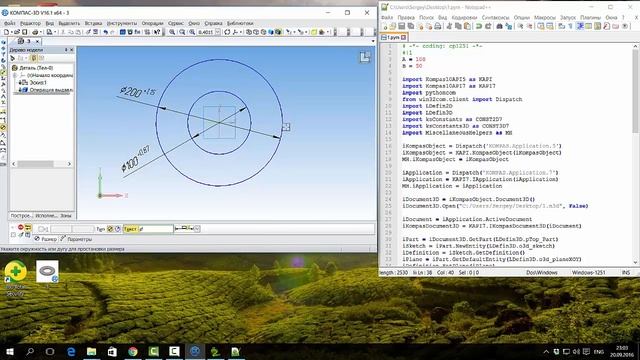The image size is (640, 360).
Task: Select the Исполнения tab below model tree
Action: (46, 216)
